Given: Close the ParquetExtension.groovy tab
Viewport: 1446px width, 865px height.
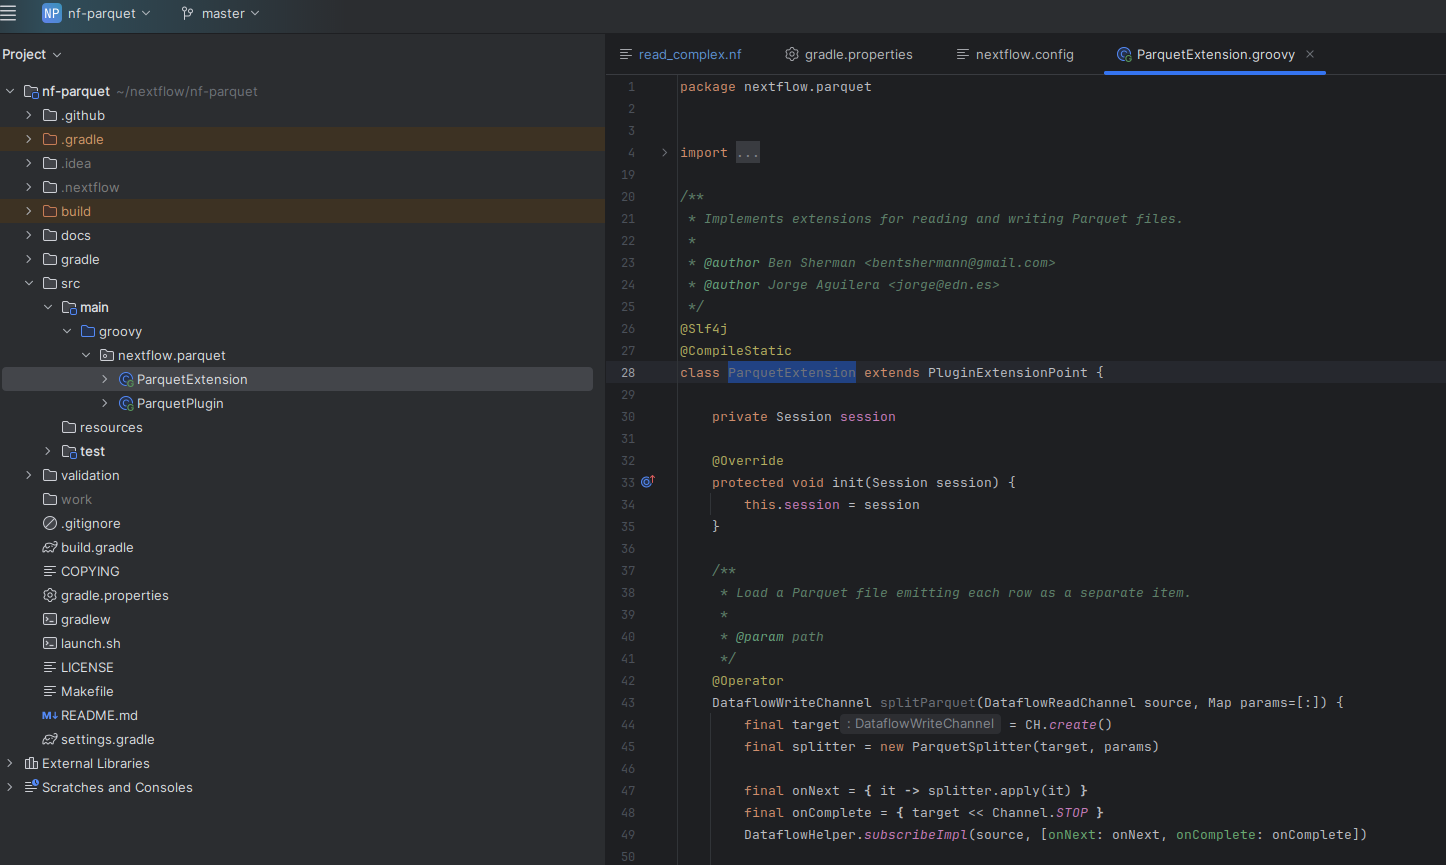Looking at the screenshot, I should tap(1310, 54).
